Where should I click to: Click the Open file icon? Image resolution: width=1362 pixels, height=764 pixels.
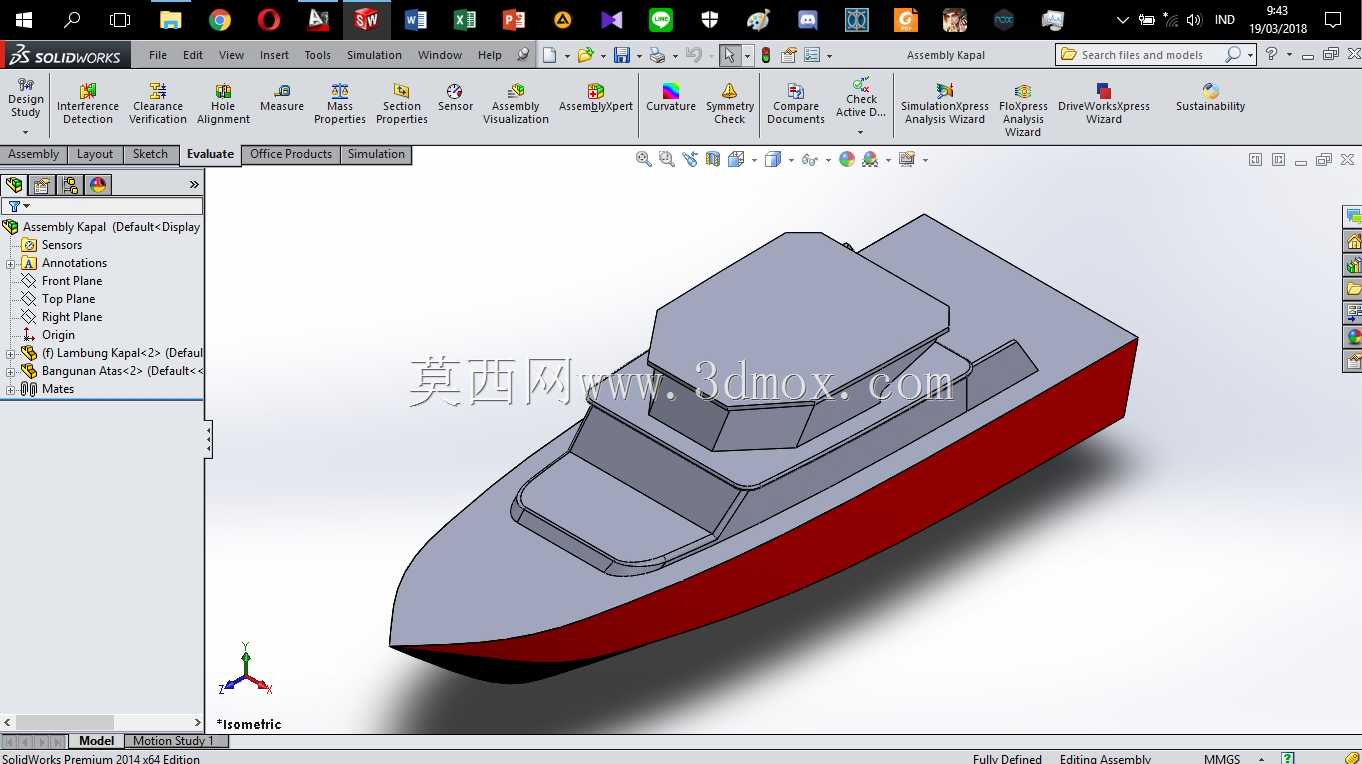point(585,55)
